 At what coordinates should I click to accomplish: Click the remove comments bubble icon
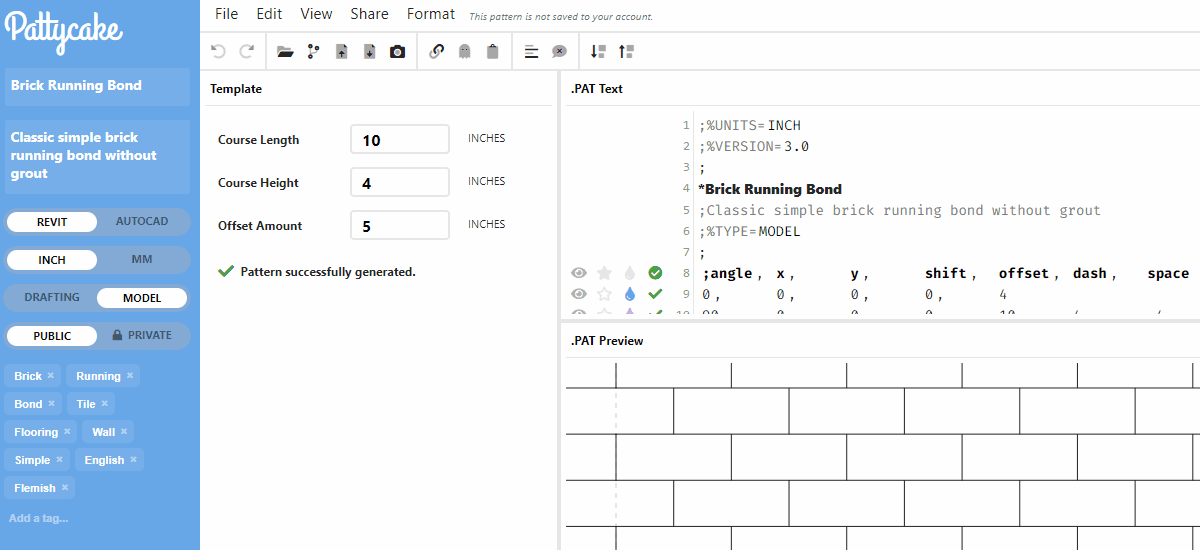pyautogui.click(x=559, y=52)
